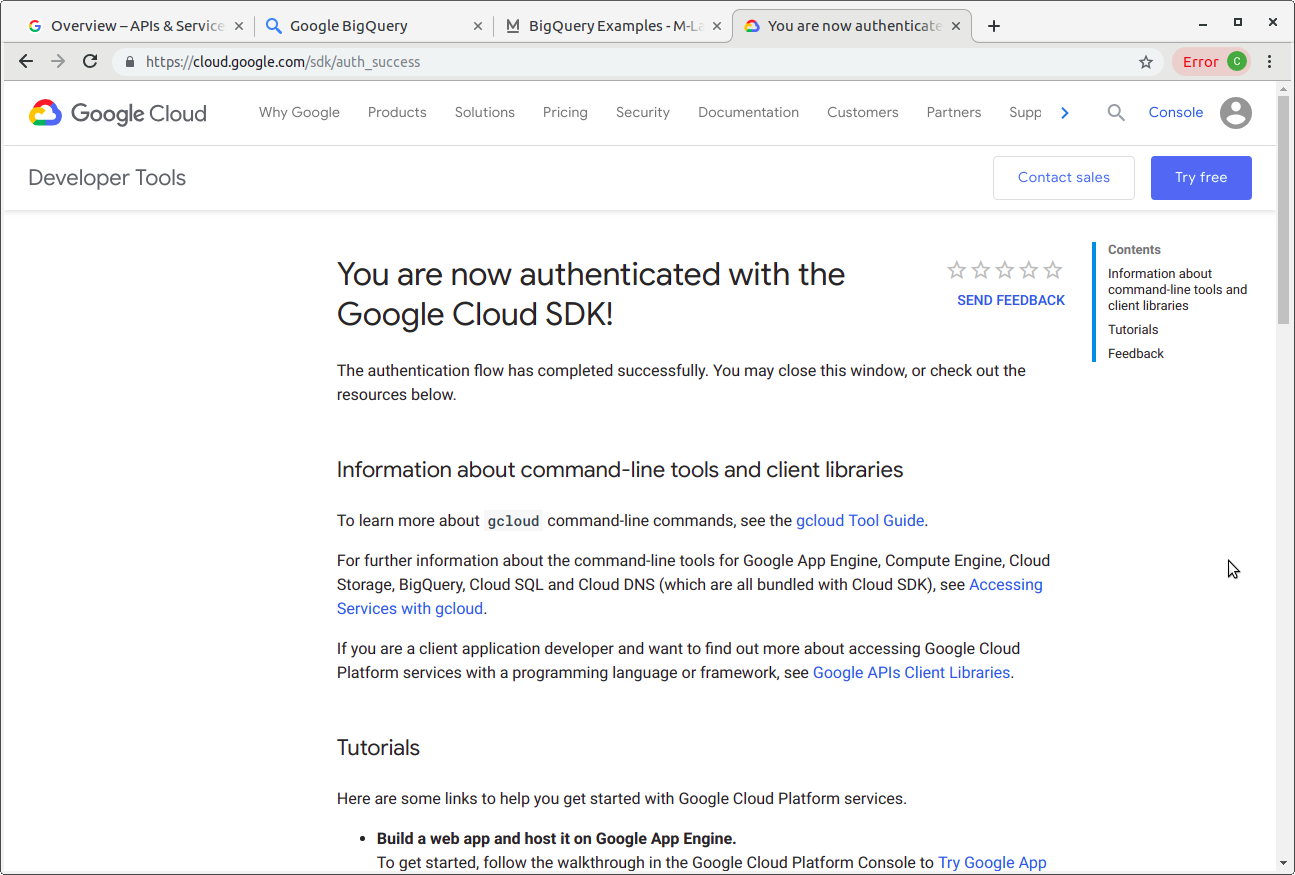
Task: Reload the page with the refresh icon
Action: tap(89, 61)
